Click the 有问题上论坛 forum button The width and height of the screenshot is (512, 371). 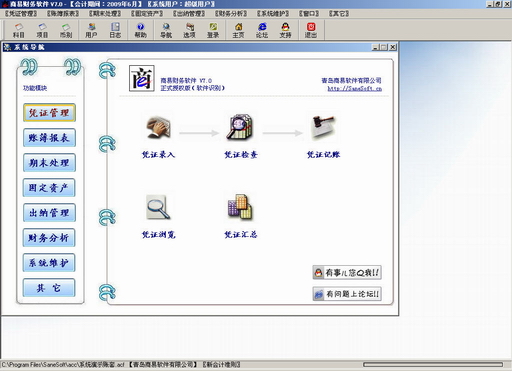347,294
